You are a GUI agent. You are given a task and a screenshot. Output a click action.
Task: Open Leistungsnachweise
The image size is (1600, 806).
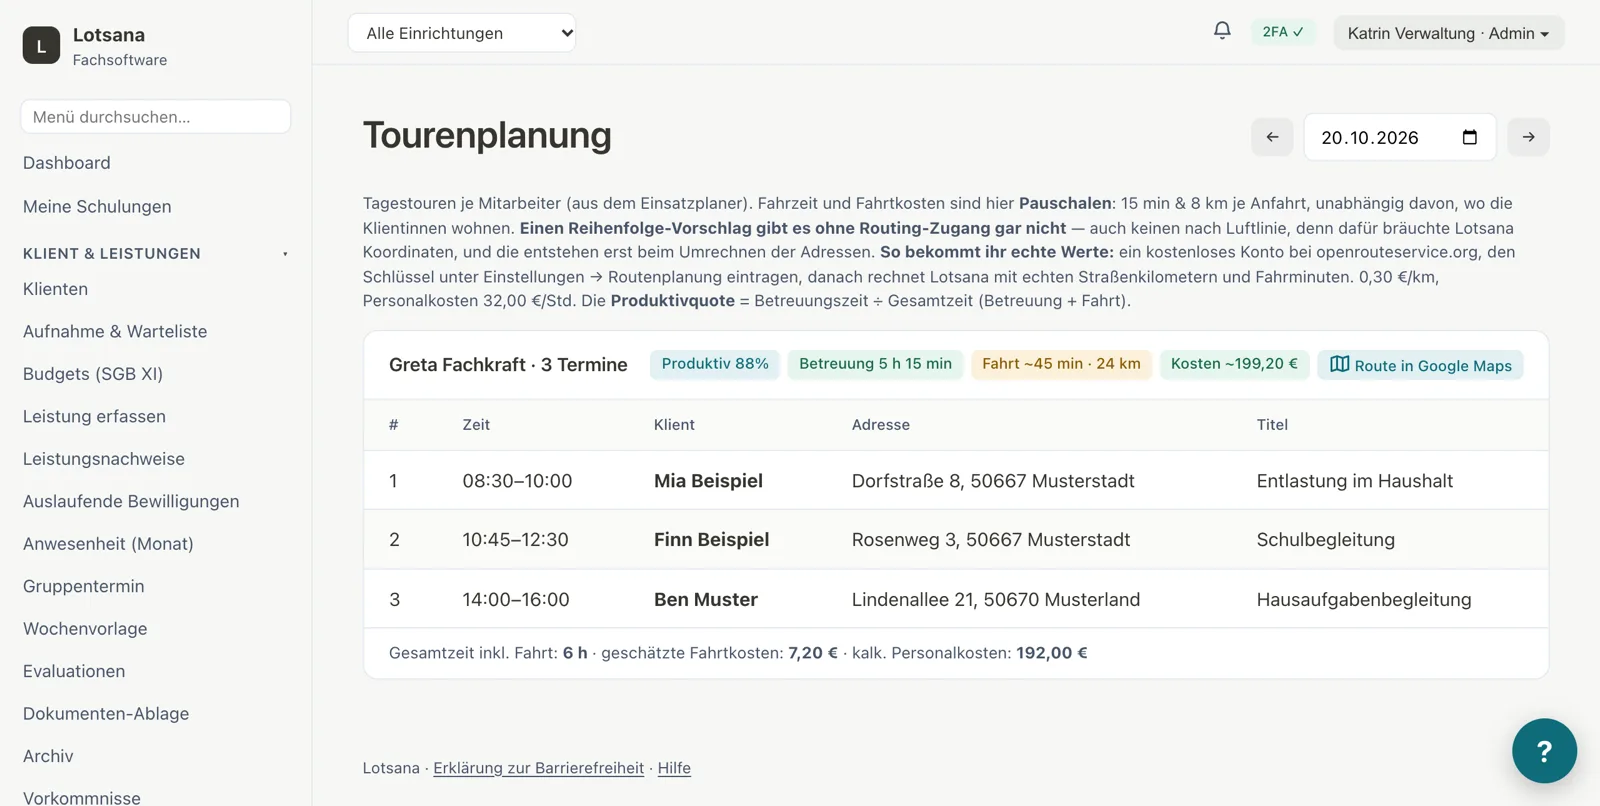click(104, 459)
